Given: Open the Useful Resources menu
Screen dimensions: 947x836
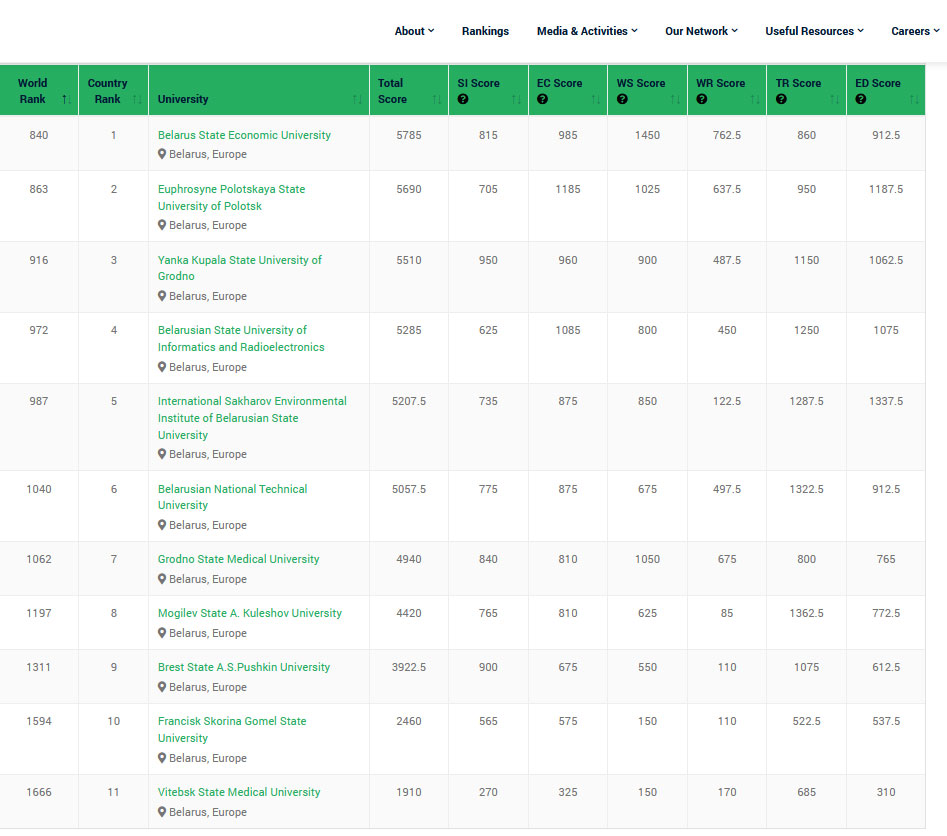Looking at the screenshot, I should point(814,31).
